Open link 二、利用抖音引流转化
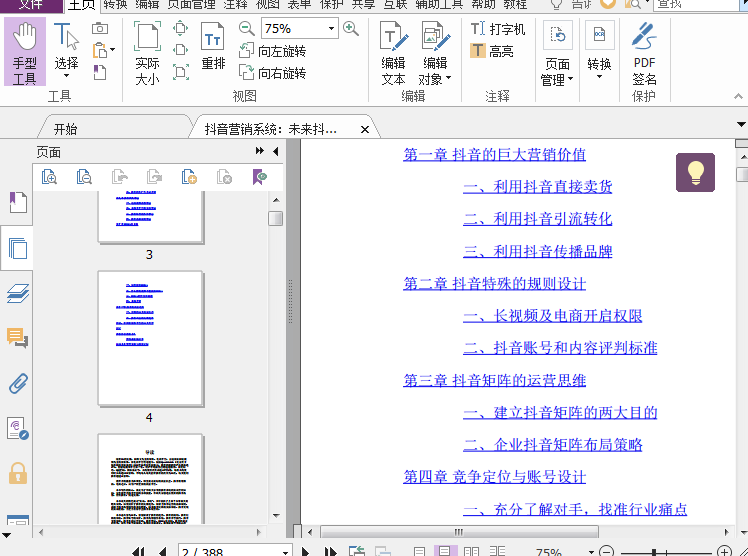The width and height of the screenshot is (748, 556). pos(538,219)
